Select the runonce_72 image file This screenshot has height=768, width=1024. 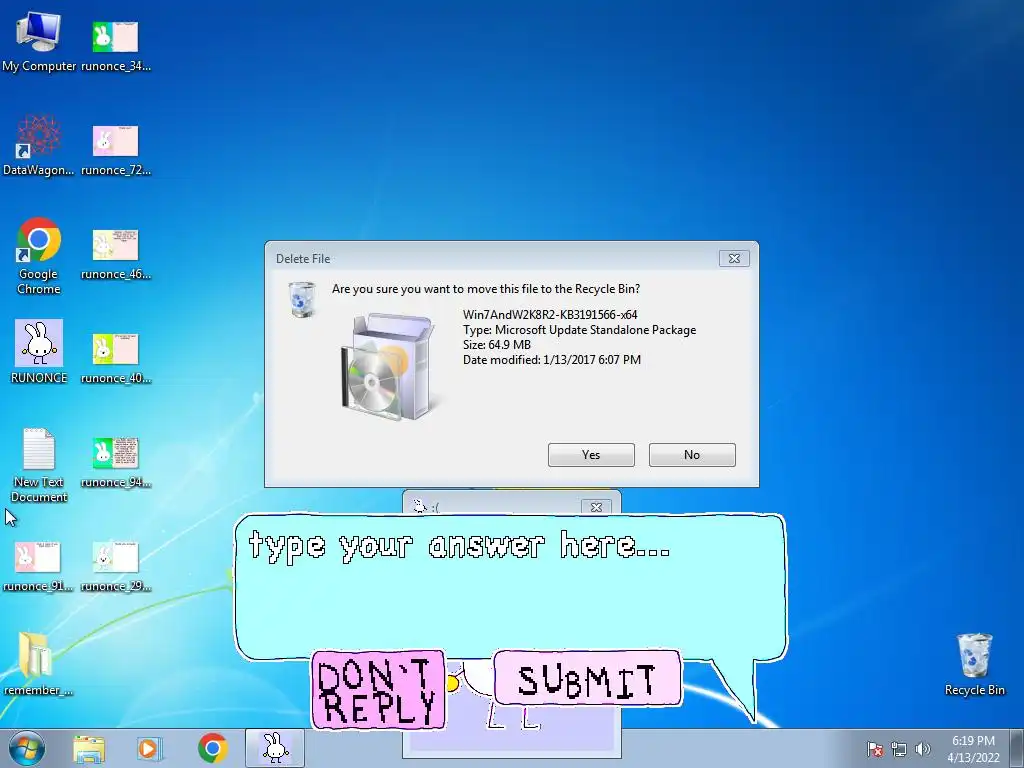click(x=116, y=149)
